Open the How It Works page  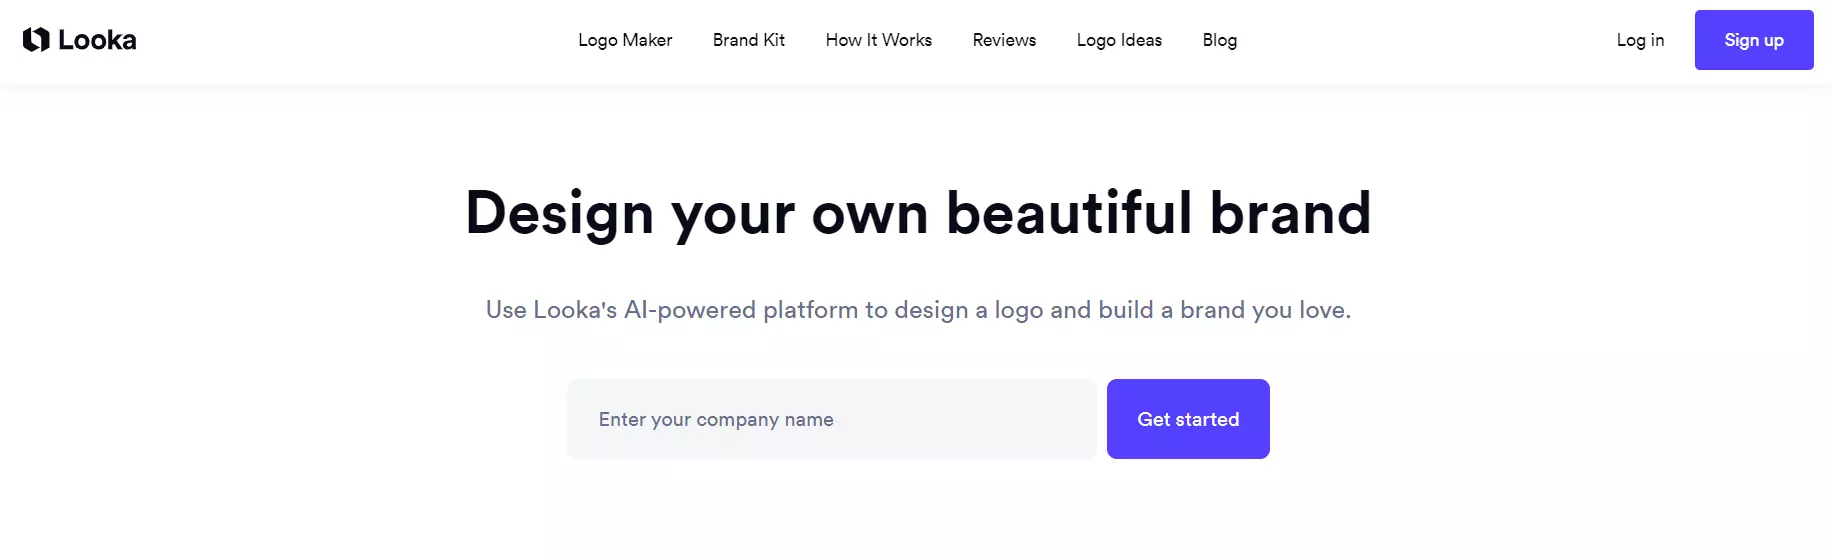point(878,40)
